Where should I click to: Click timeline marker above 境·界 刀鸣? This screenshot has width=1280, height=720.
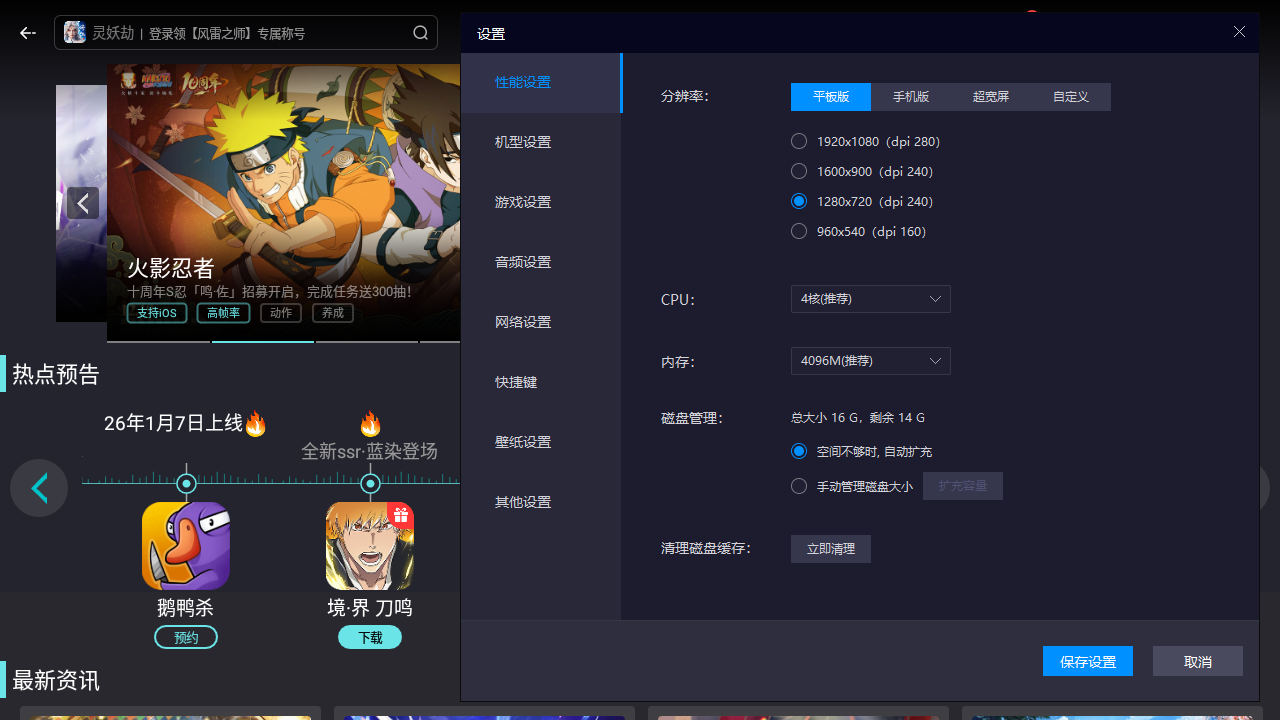coord(370,484)
